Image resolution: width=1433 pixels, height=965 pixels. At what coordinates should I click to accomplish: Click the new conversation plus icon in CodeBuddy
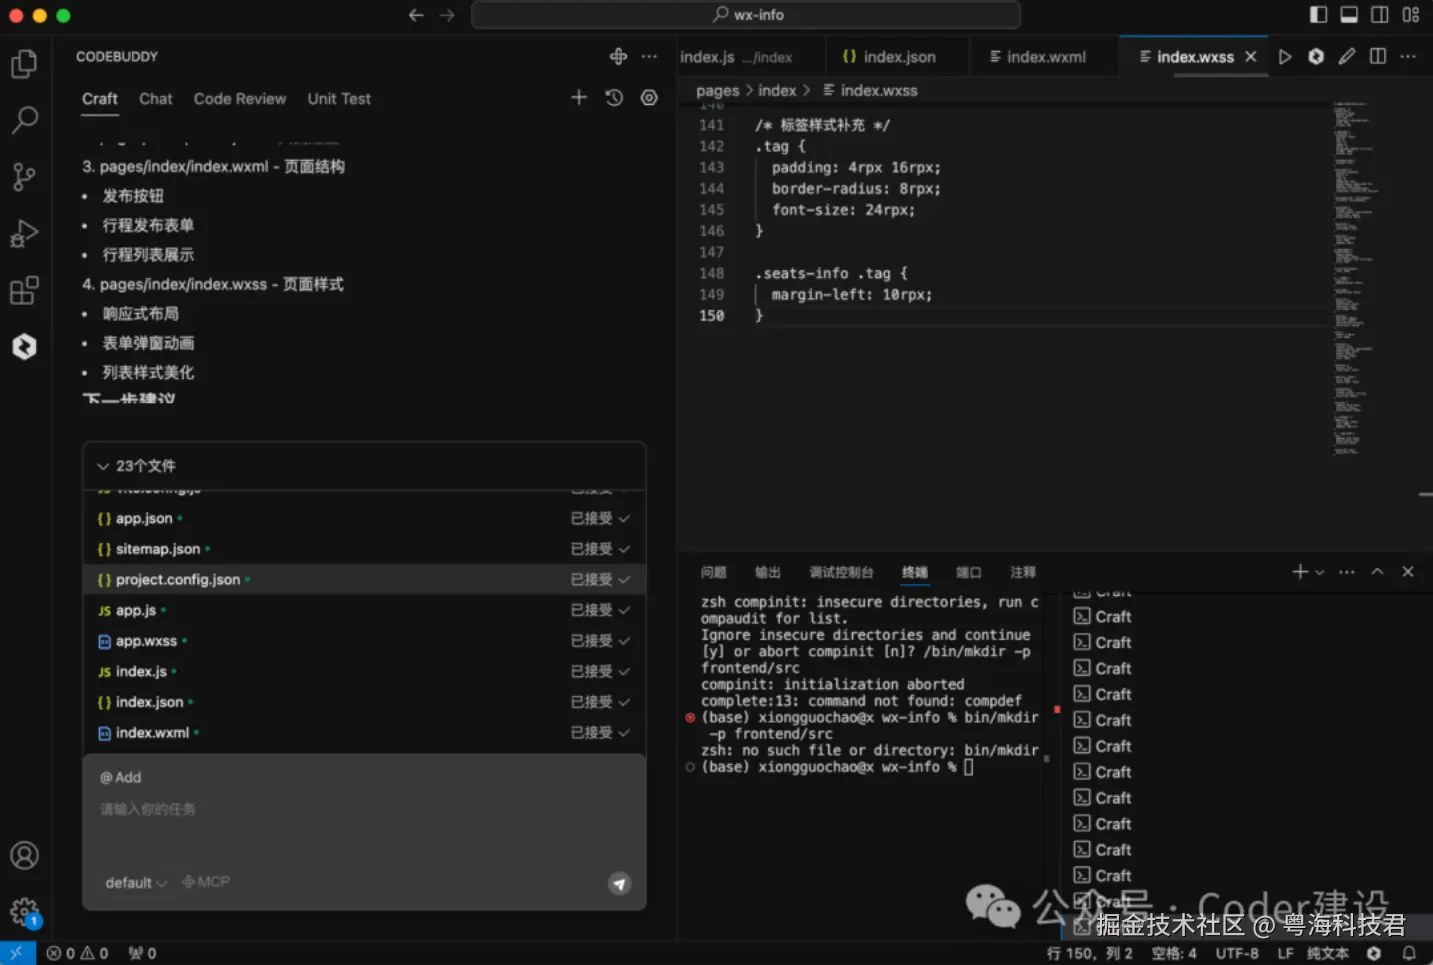coord(579,97)
